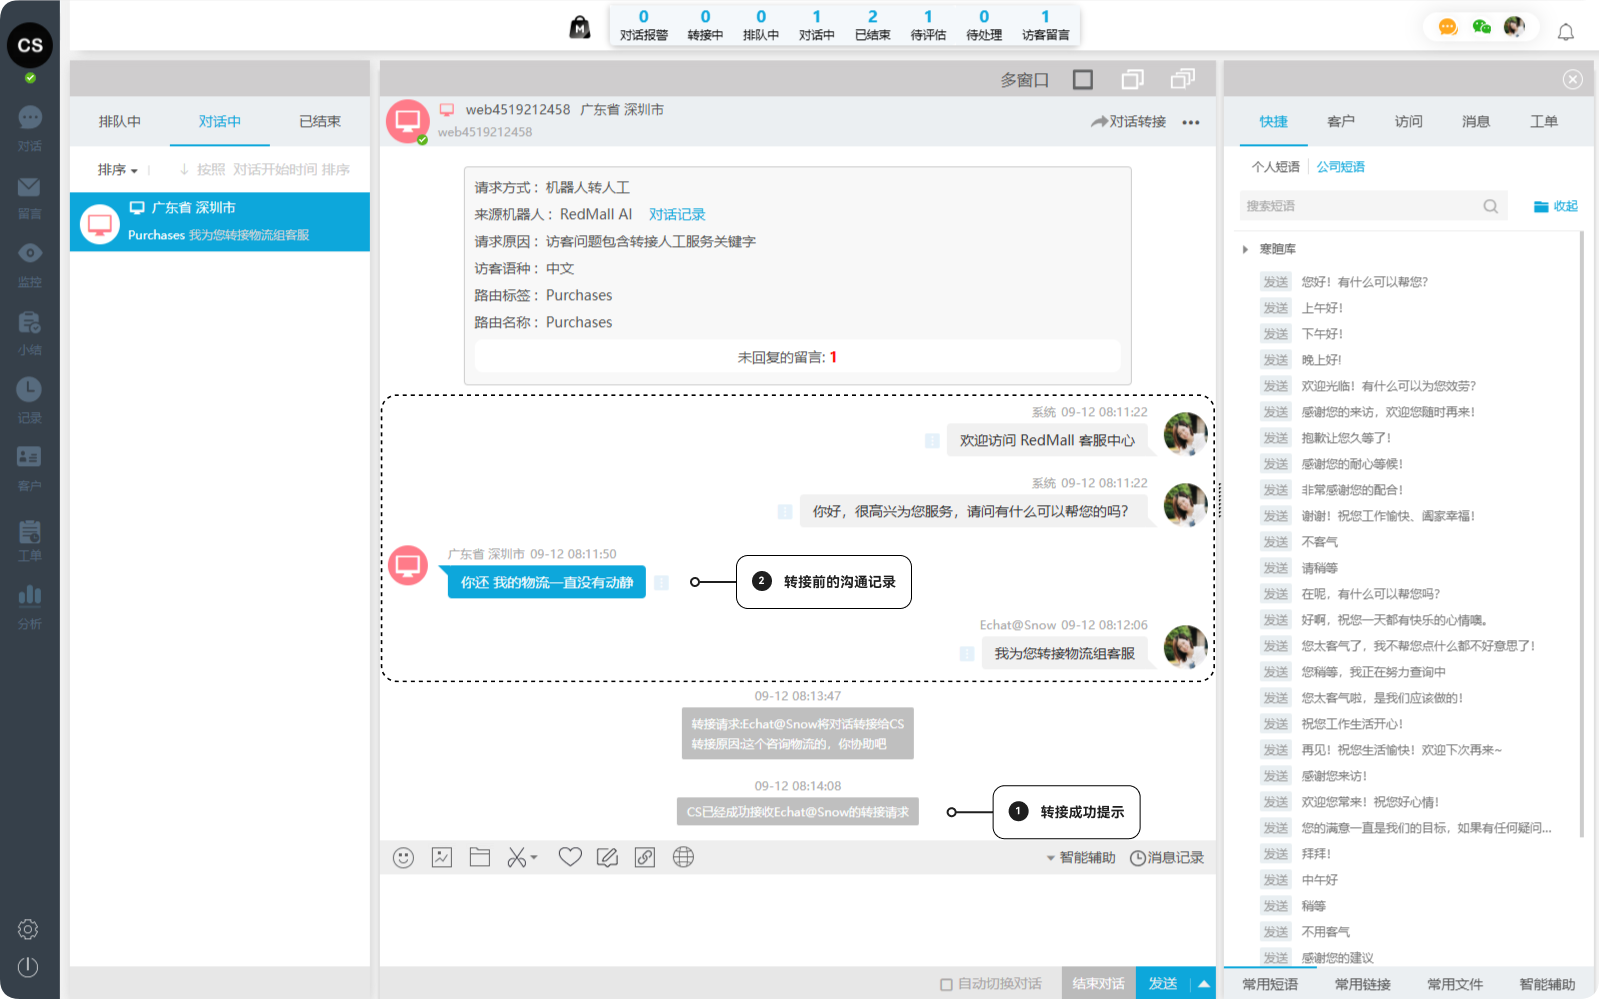Click the phrase list vertical scrollbar

[1581, 530]
